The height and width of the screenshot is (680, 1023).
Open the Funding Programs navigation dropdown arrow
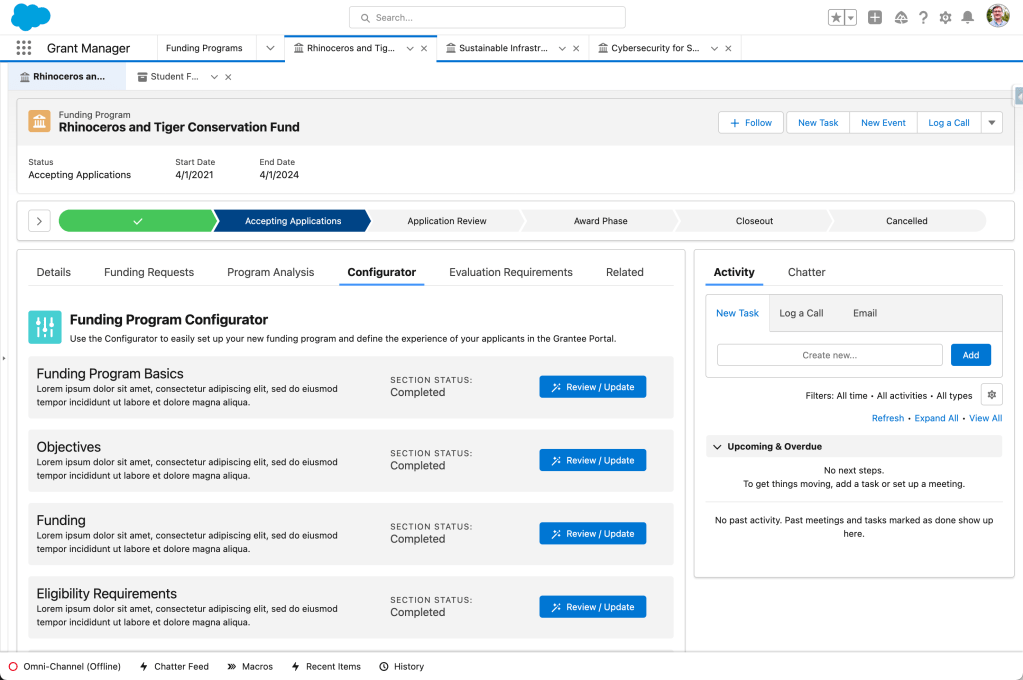(x=270, y=48)
